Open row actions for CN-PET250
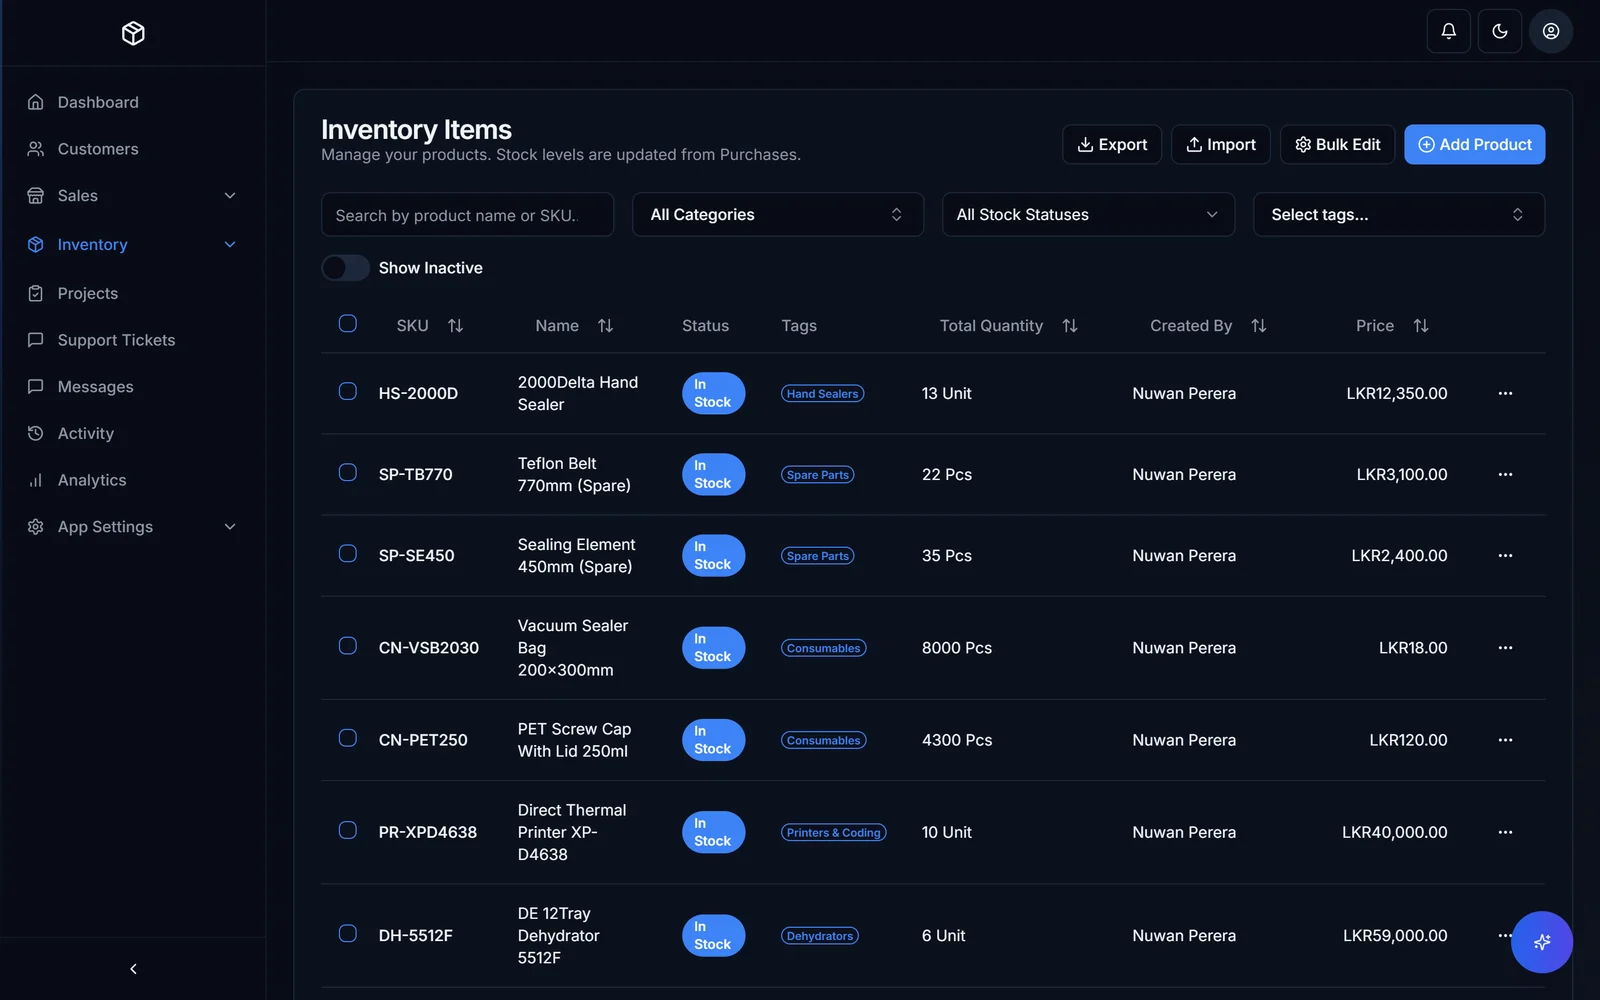This screenshot has height=1000, width=1600. coord(1505,740)
